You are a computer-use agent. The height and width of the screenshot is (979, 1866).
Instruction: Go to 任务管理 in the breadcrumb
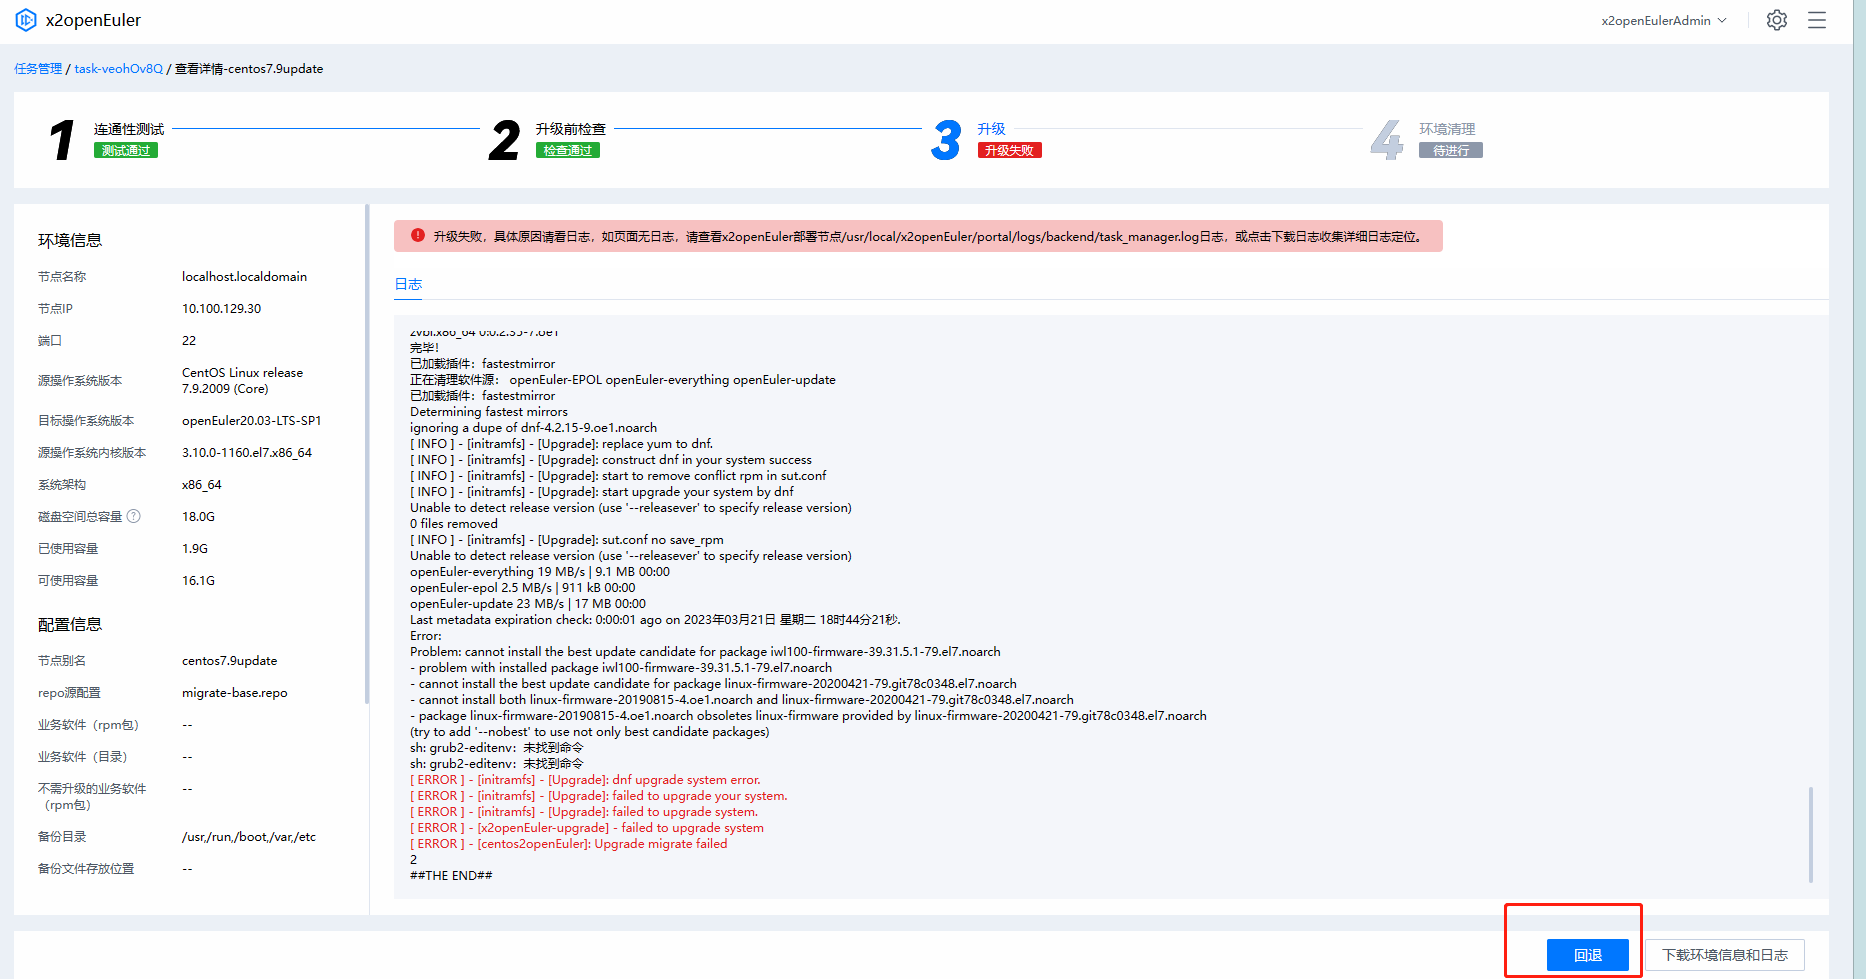38,69
